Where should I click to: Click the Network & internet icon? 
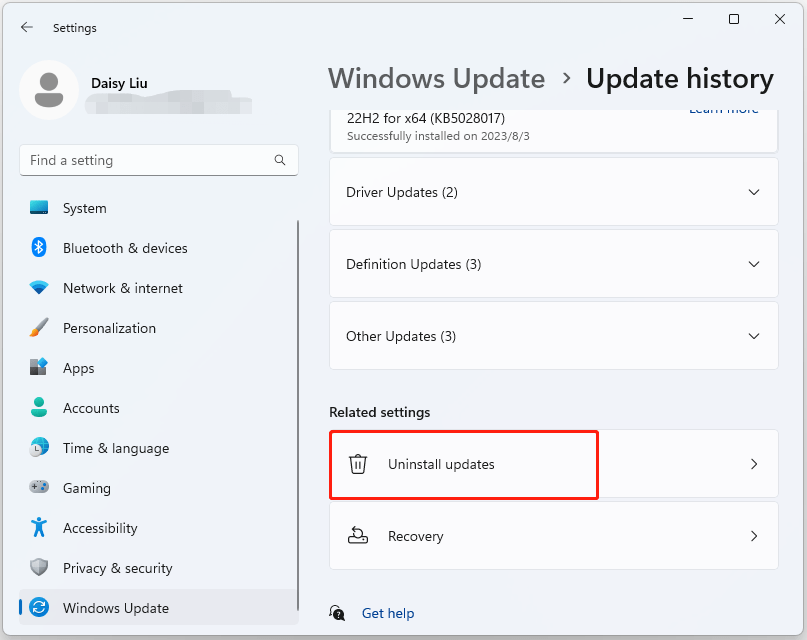[x=38, y=288]
